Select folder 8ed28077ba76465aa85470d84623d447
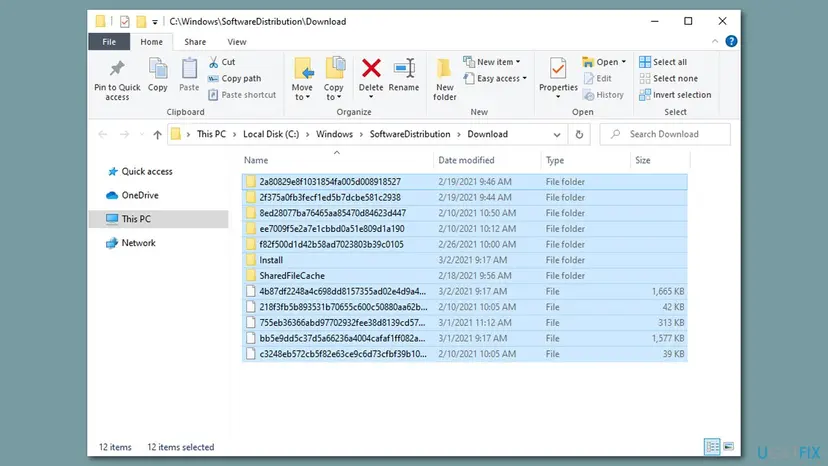Image resolution: width=828 pixels, height=466 pixels. [465, 213]
